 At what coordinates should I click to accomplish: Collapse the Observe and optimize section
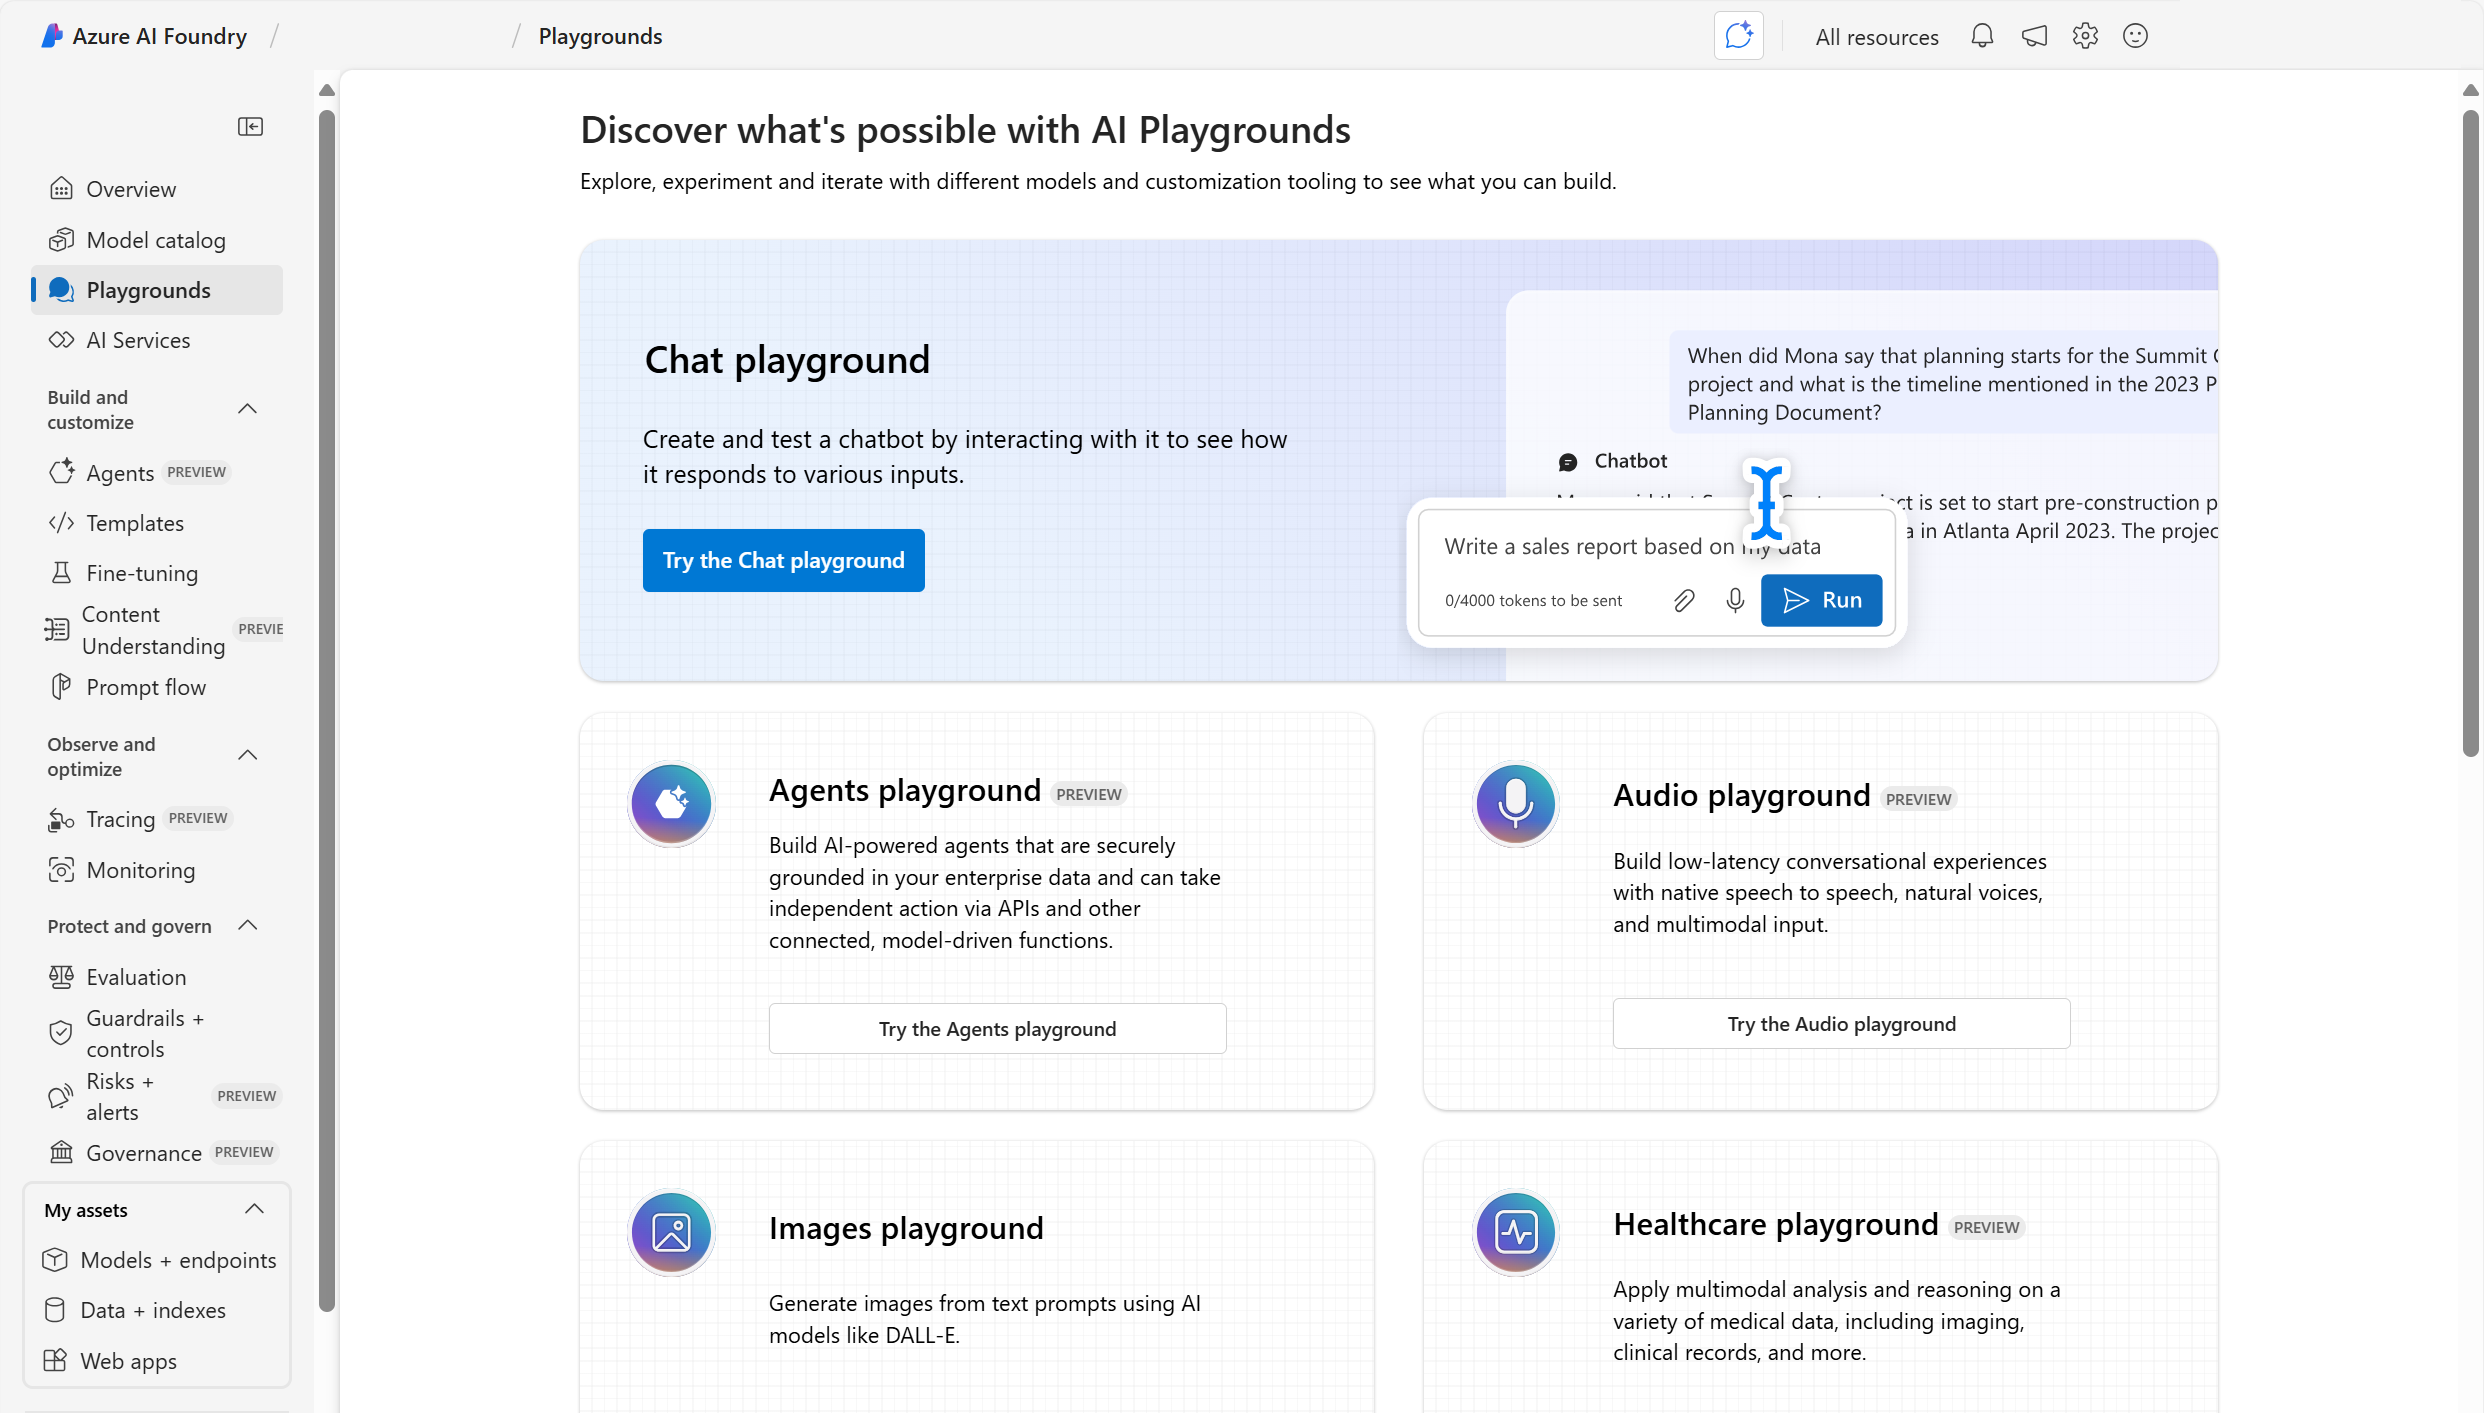pos(247,755)
